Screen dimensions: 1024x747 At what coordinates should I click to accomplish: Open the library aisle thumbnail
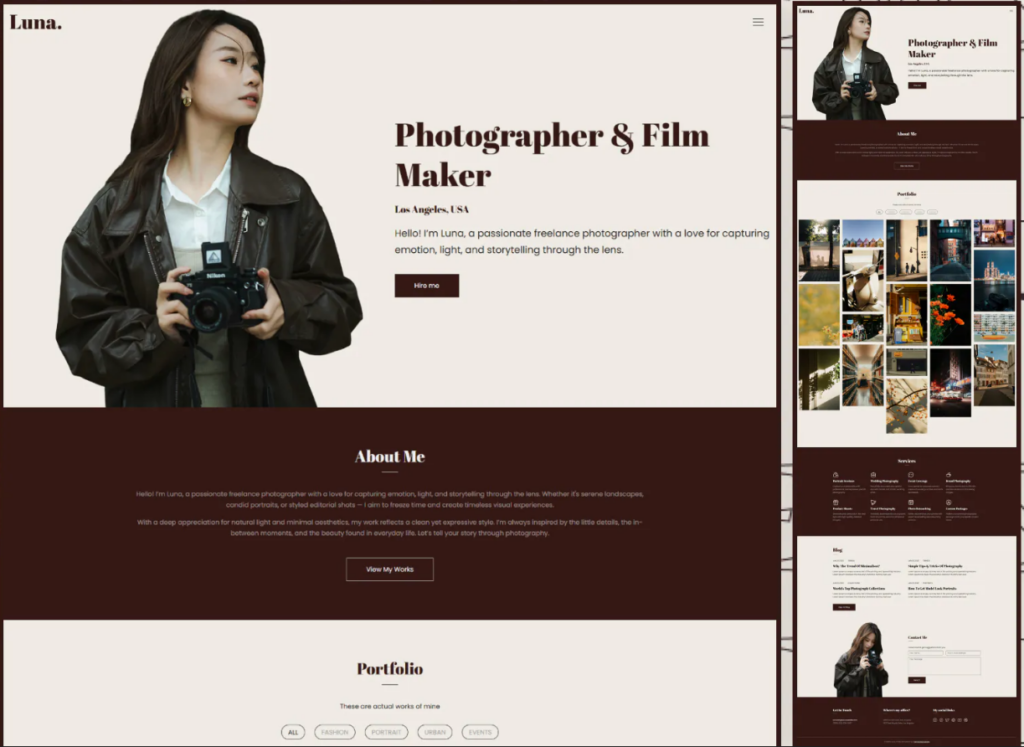coord(863,375)
